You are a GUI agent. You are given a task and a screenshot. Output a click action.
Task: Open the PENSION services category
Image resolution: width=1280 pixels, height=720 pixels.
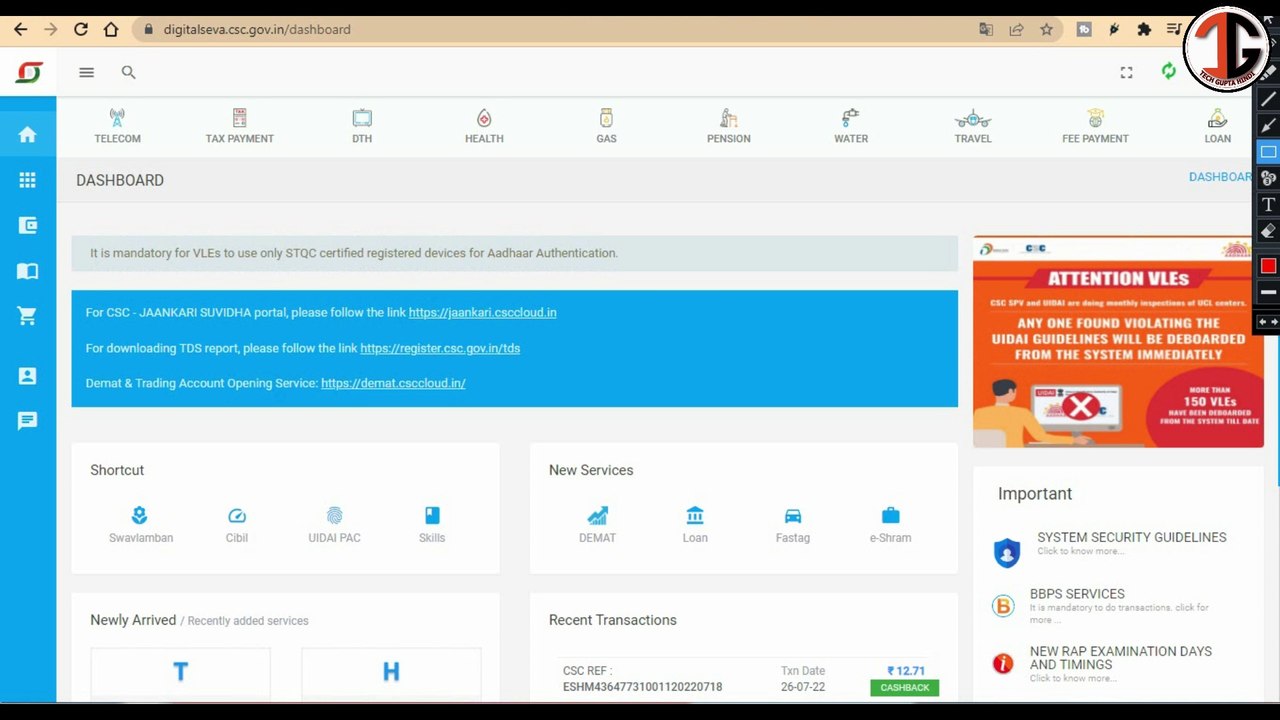pyautogui.click(x=728, y=126)
